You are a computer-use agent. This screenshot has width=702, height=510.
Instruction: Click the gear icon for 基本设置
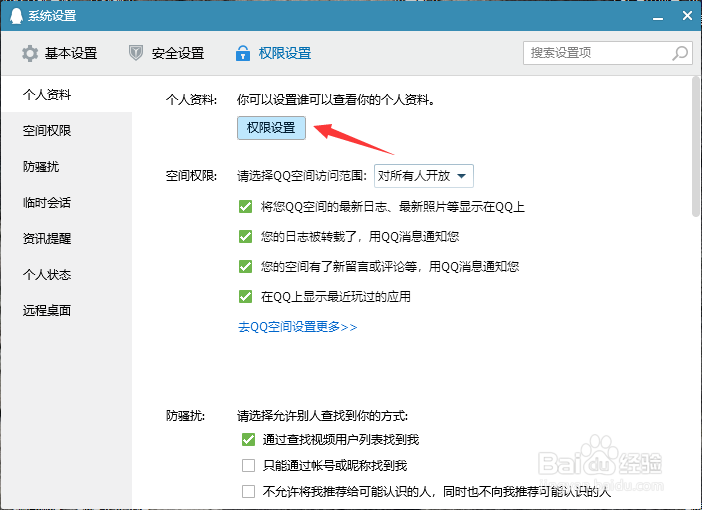pyautogui.click(x=30, y=53)
